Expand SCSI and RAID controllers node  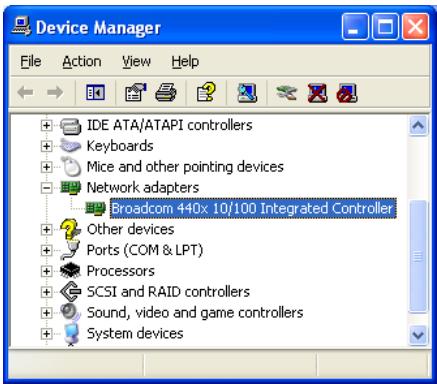coord(46,292)
